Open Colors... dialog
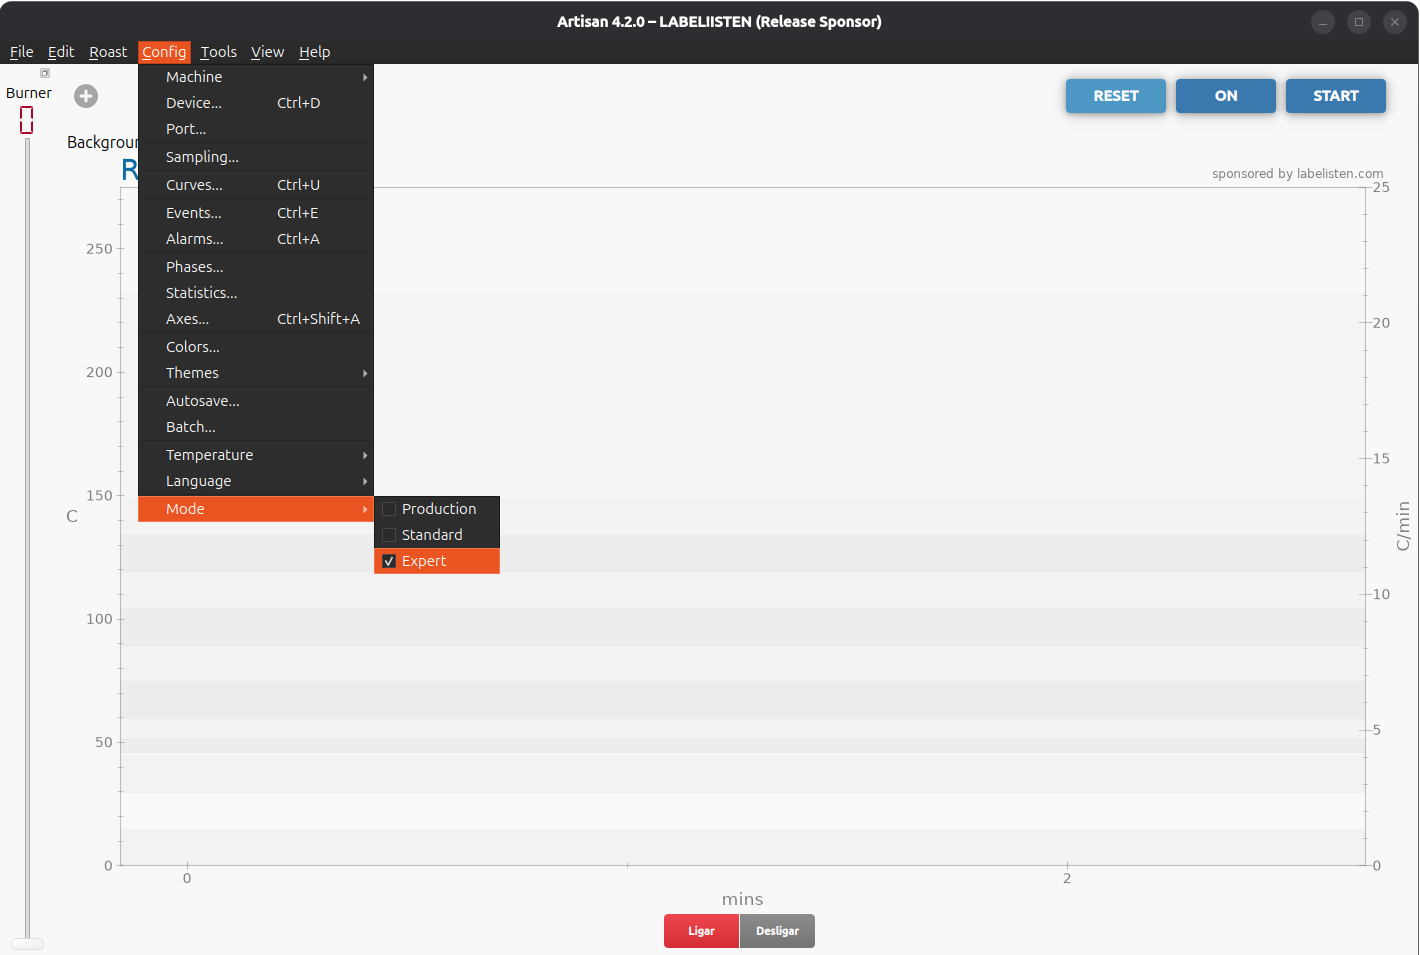 pos(256,347)
